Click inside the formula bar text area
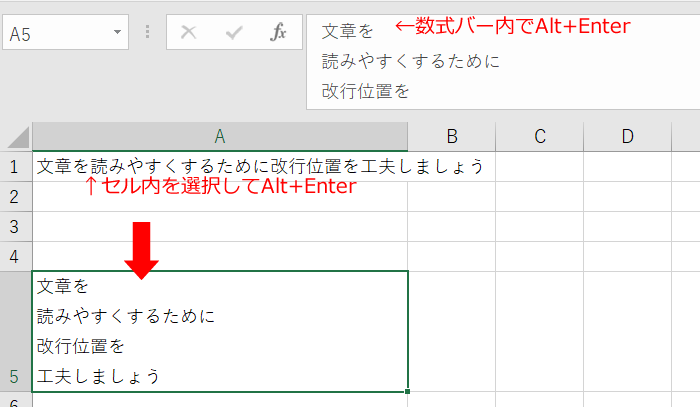Image resolution: width=700 pixels, height=407 pixels. [x=500, y=60]
